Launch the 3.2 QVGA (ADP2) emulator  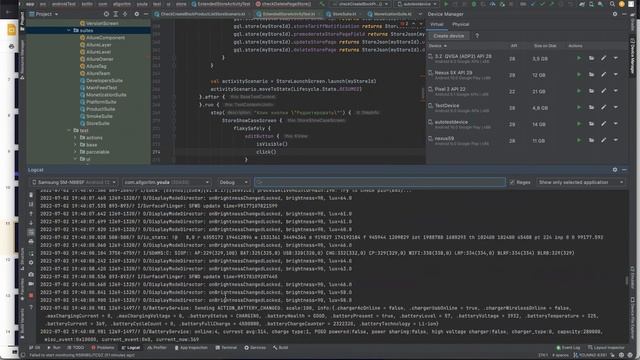(x=579, y=58)
